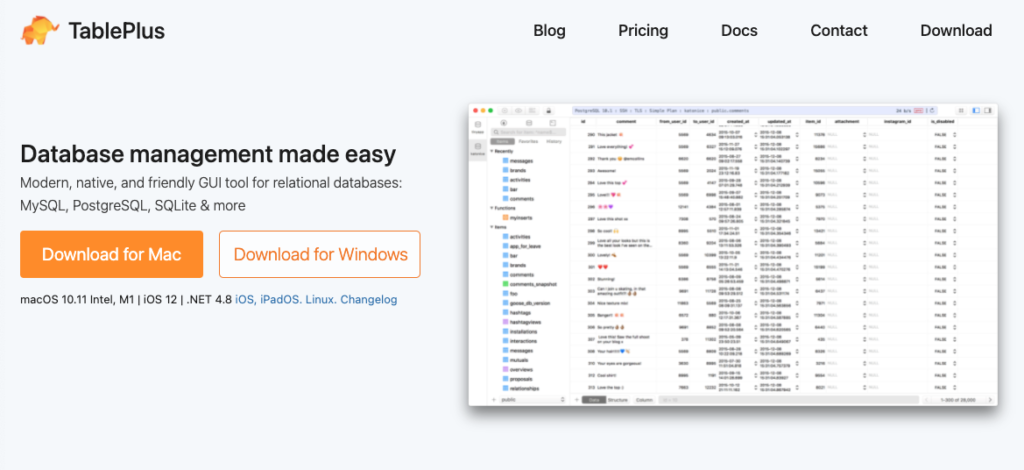Collapse the Recently group in preview sidebar
The height and width of the screenshot is (470, 1024).
(492, 151)
